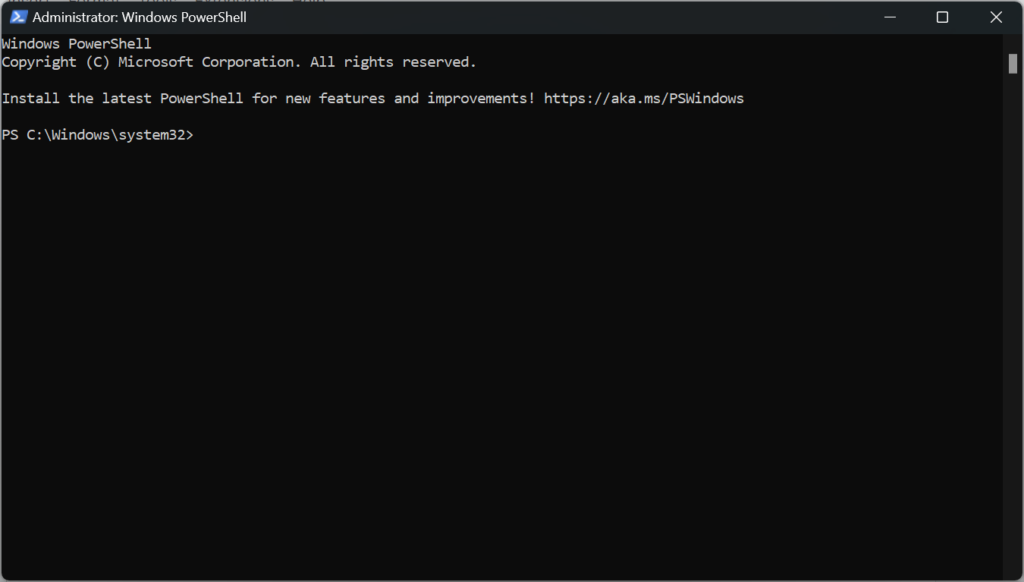Click 'system32' in the prompt path
Viewport: 1024px width, 582px height.
coord(152,135)
